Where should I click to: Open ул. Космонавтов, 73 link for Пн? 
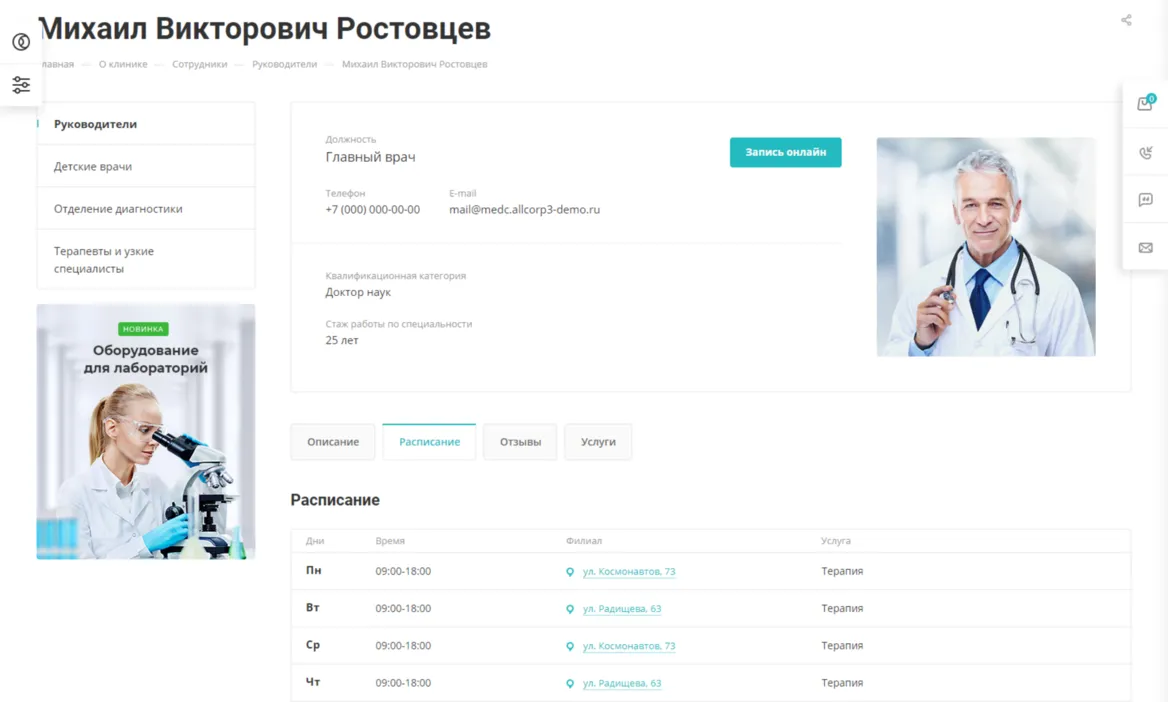[x=629, y=572]
